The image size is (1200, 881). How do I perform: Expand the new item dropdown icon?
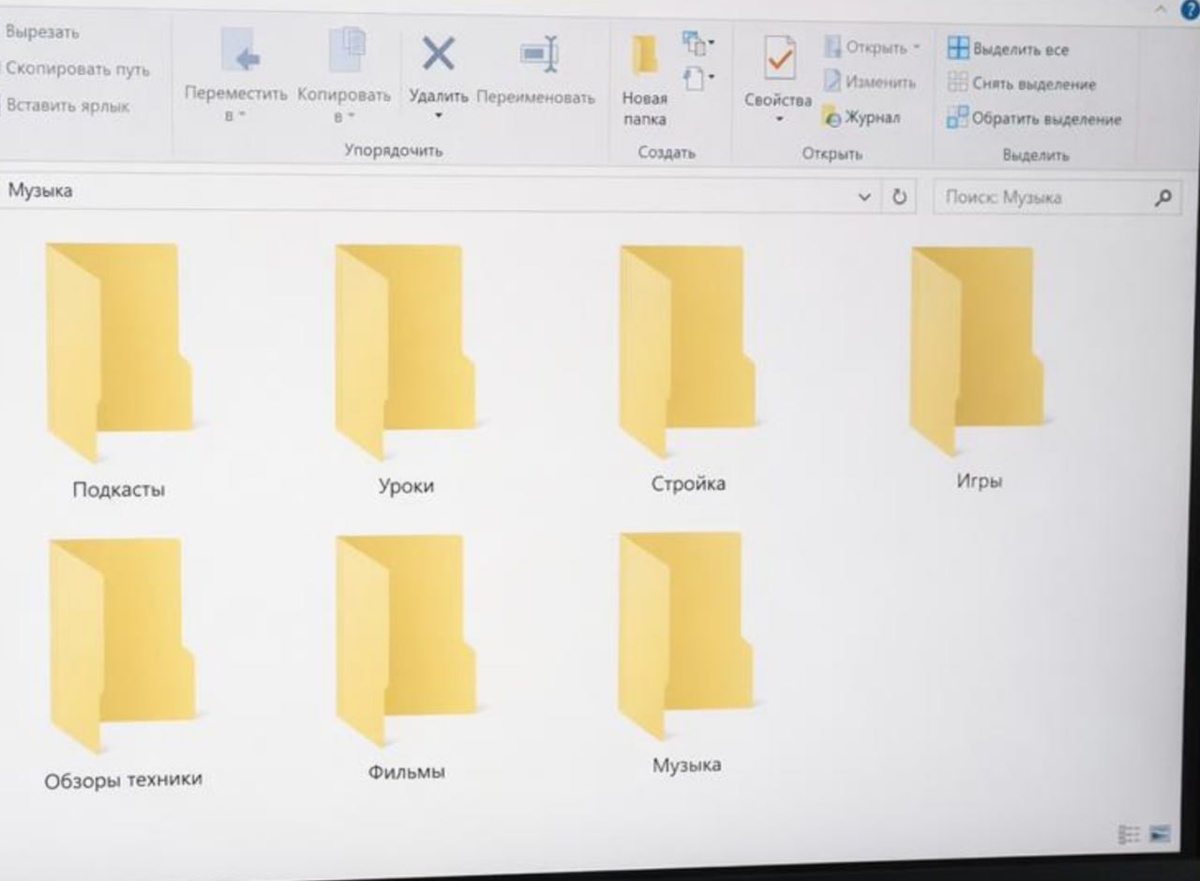[697, 42]
